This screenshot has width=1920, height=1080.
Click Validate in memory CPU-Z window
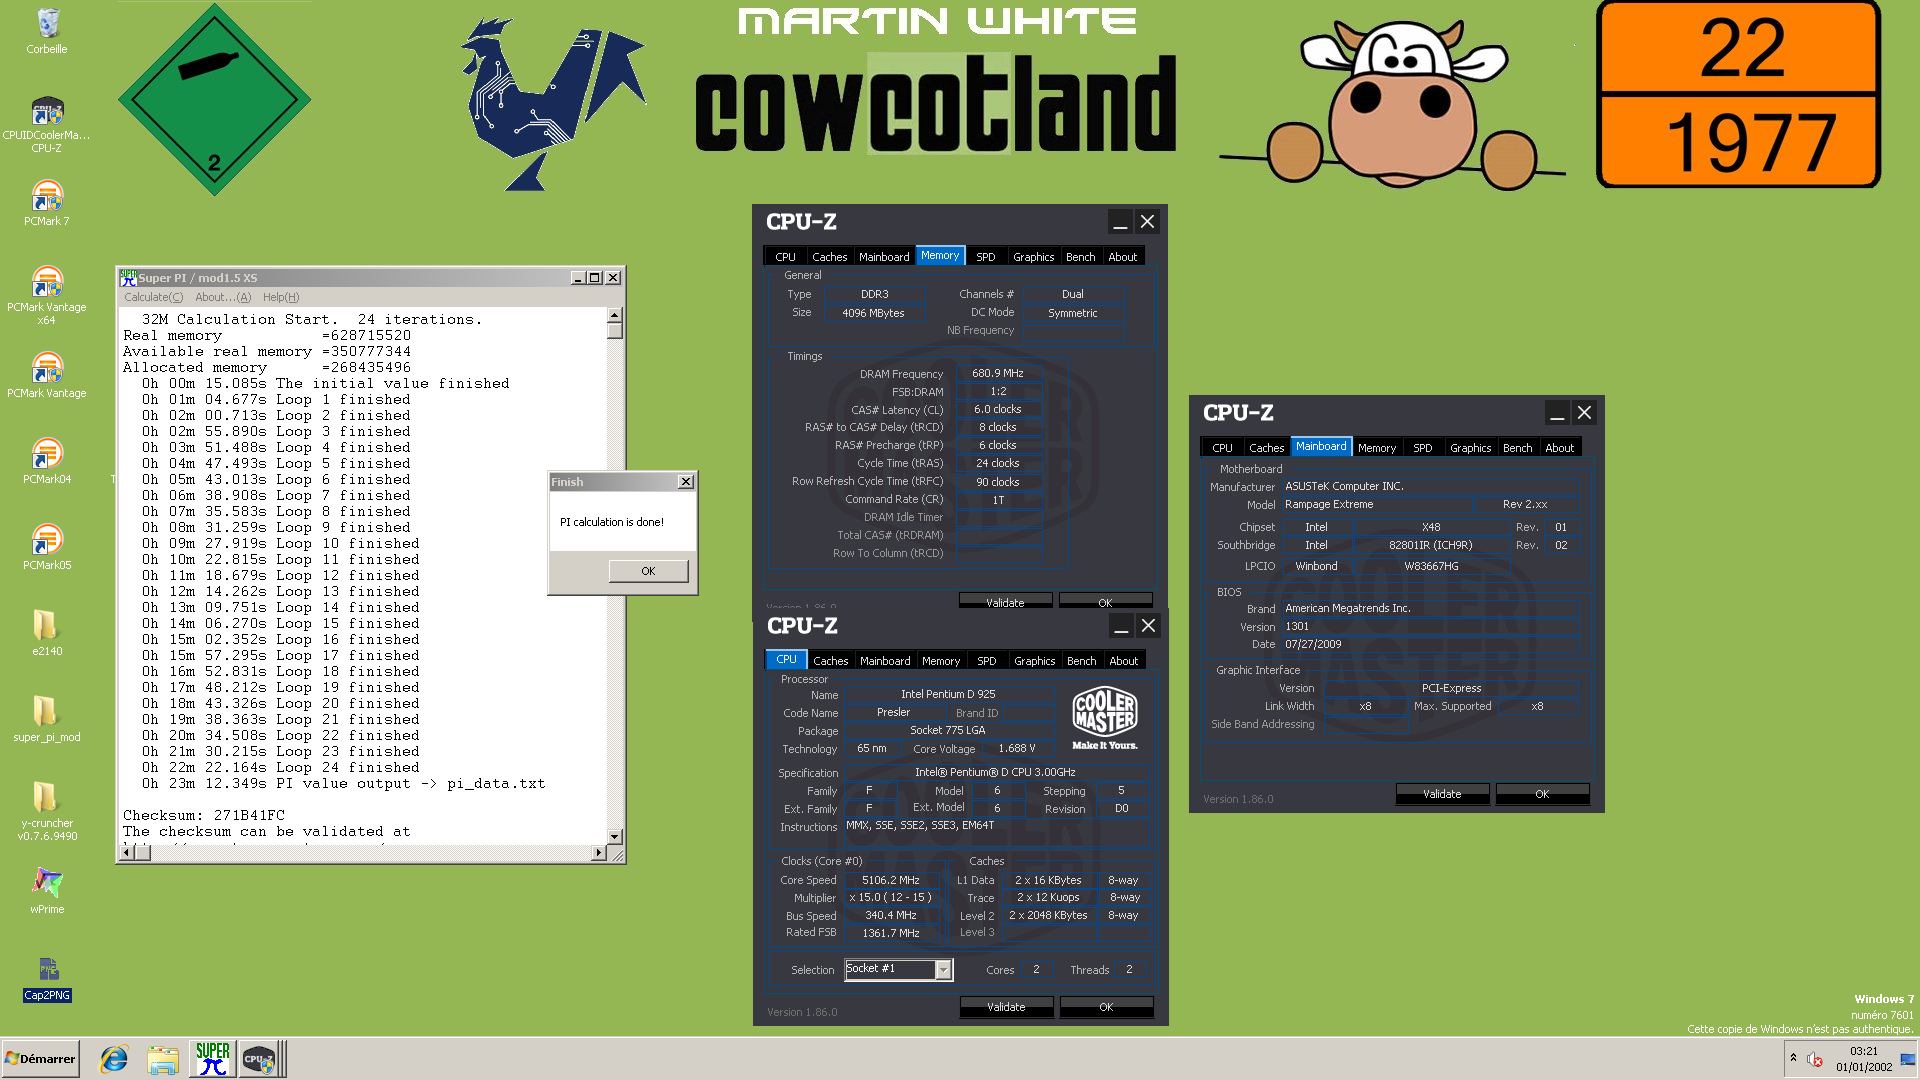pos(1005,602)
